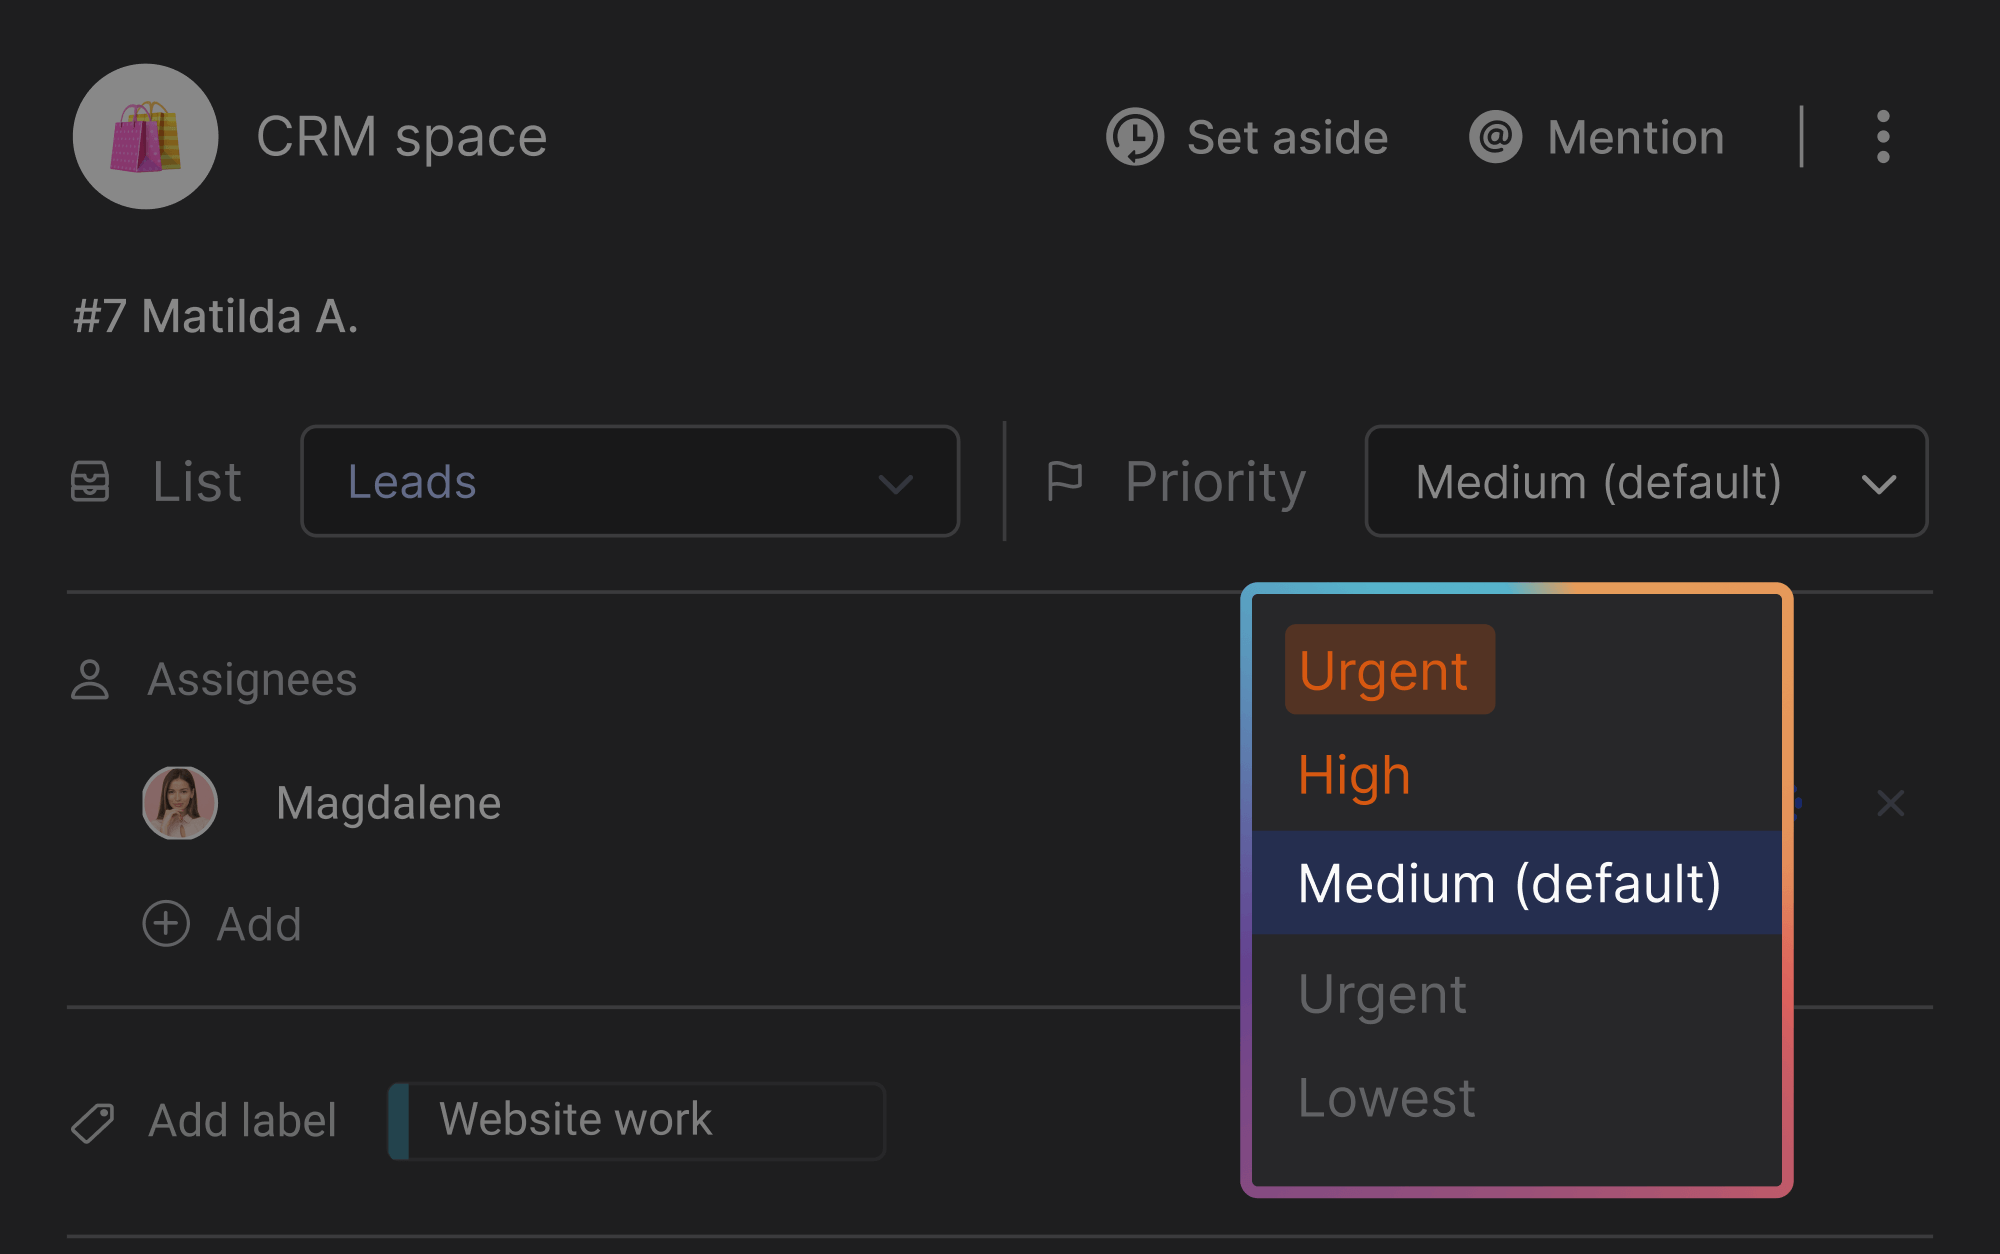This screenshot has height=1254, width=2000.
Task: Click the plus circle Add assignee icon
Action: [x=166, y=924]
